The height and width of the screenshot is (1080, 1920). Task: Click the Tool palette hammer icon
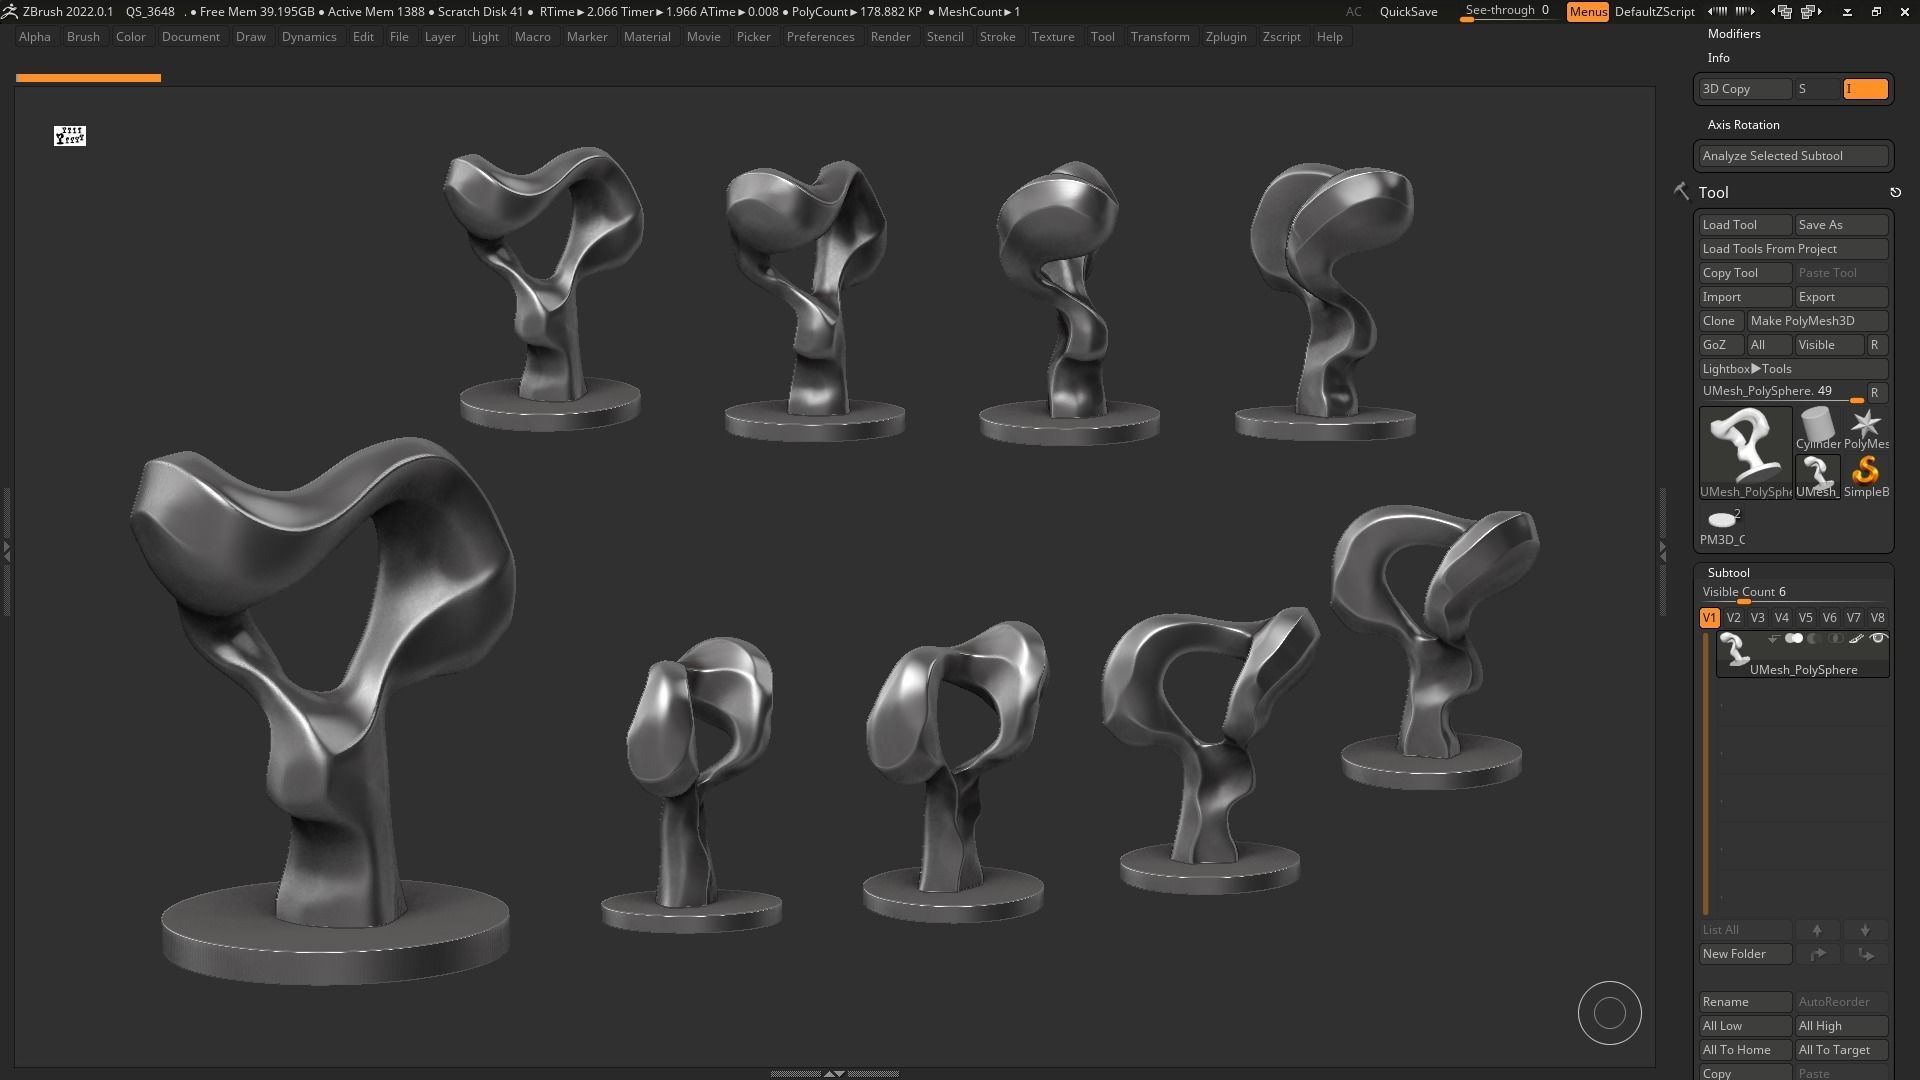(1681, 191)
